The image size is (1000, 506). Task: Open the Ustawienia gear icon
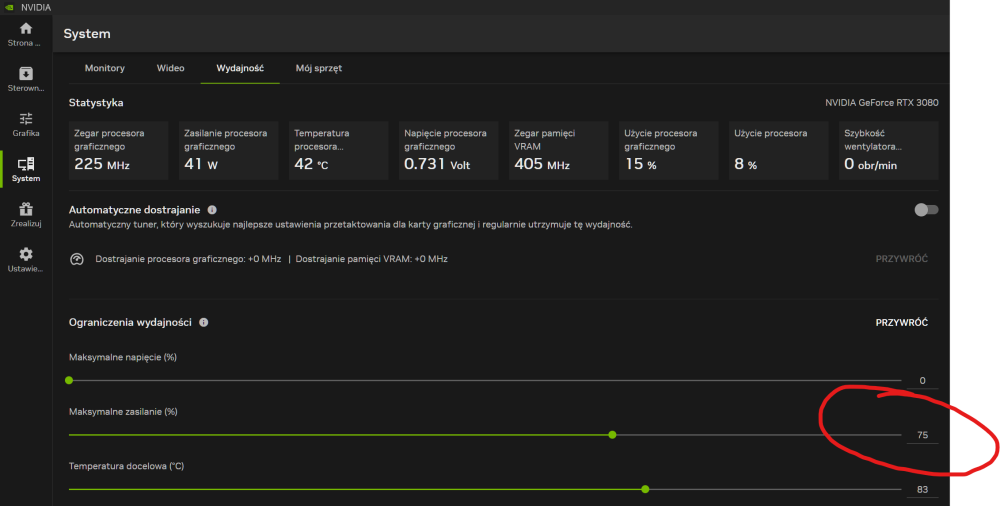point(26,255)
